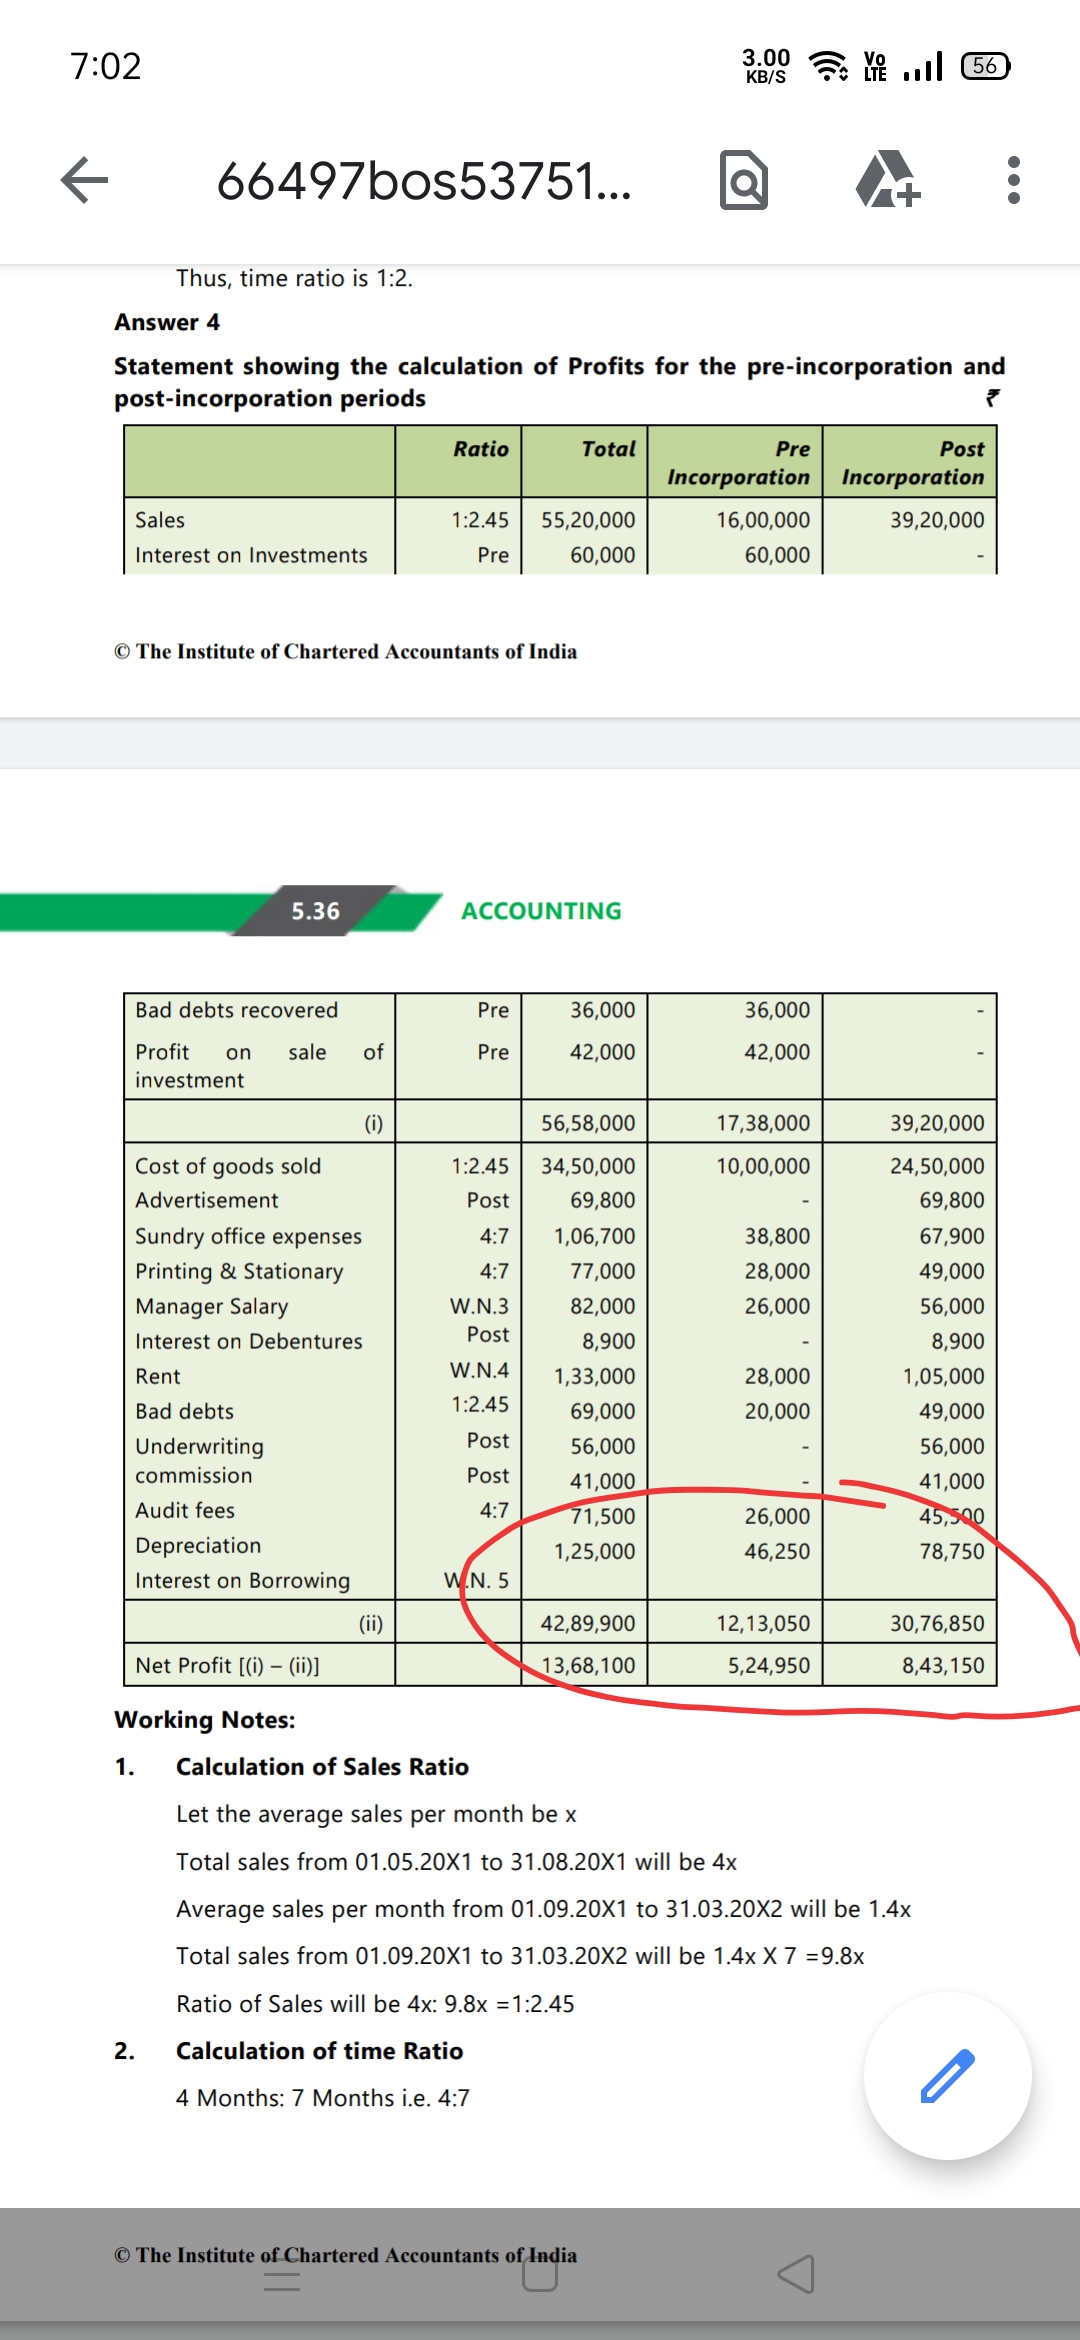This screenshot has height=2340, width=1080.
Task: Tap the file title 66497bos53751
Action: click(x=424, y=181)
